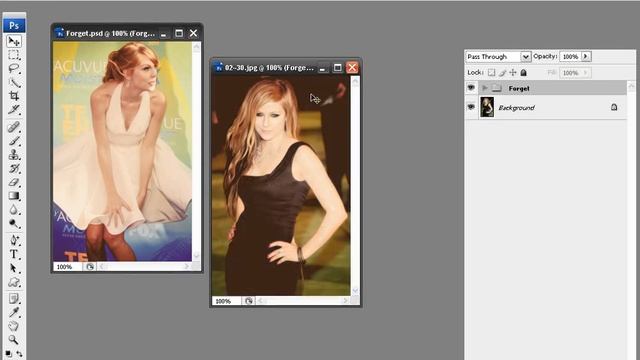Select the Rectangular Marquee tool
Screen dimensions: 640x360
(14, 55)
